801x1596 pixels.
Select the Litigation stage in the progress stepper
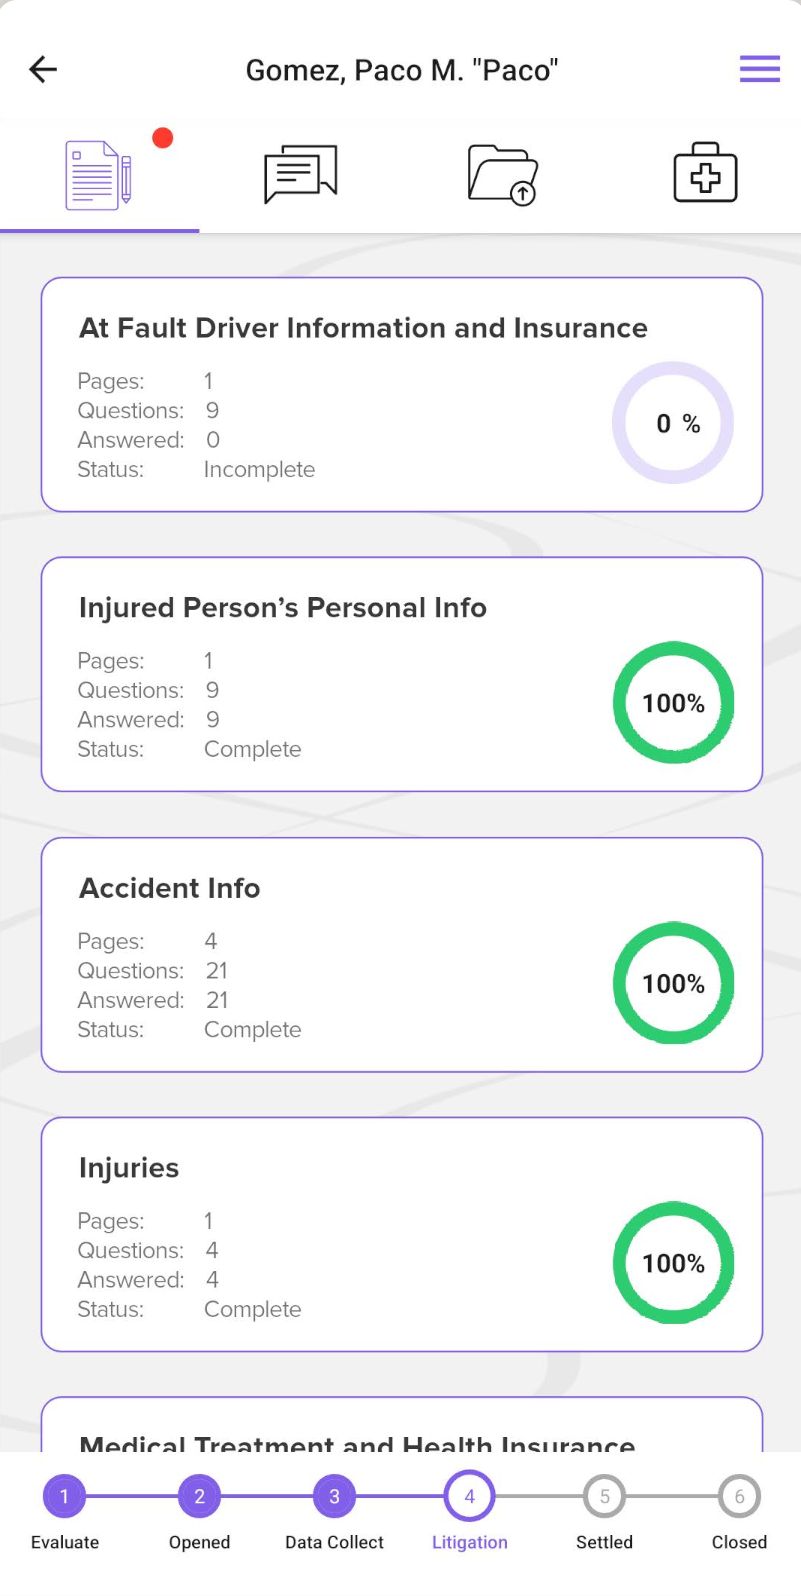click(x=469, y=1496)
